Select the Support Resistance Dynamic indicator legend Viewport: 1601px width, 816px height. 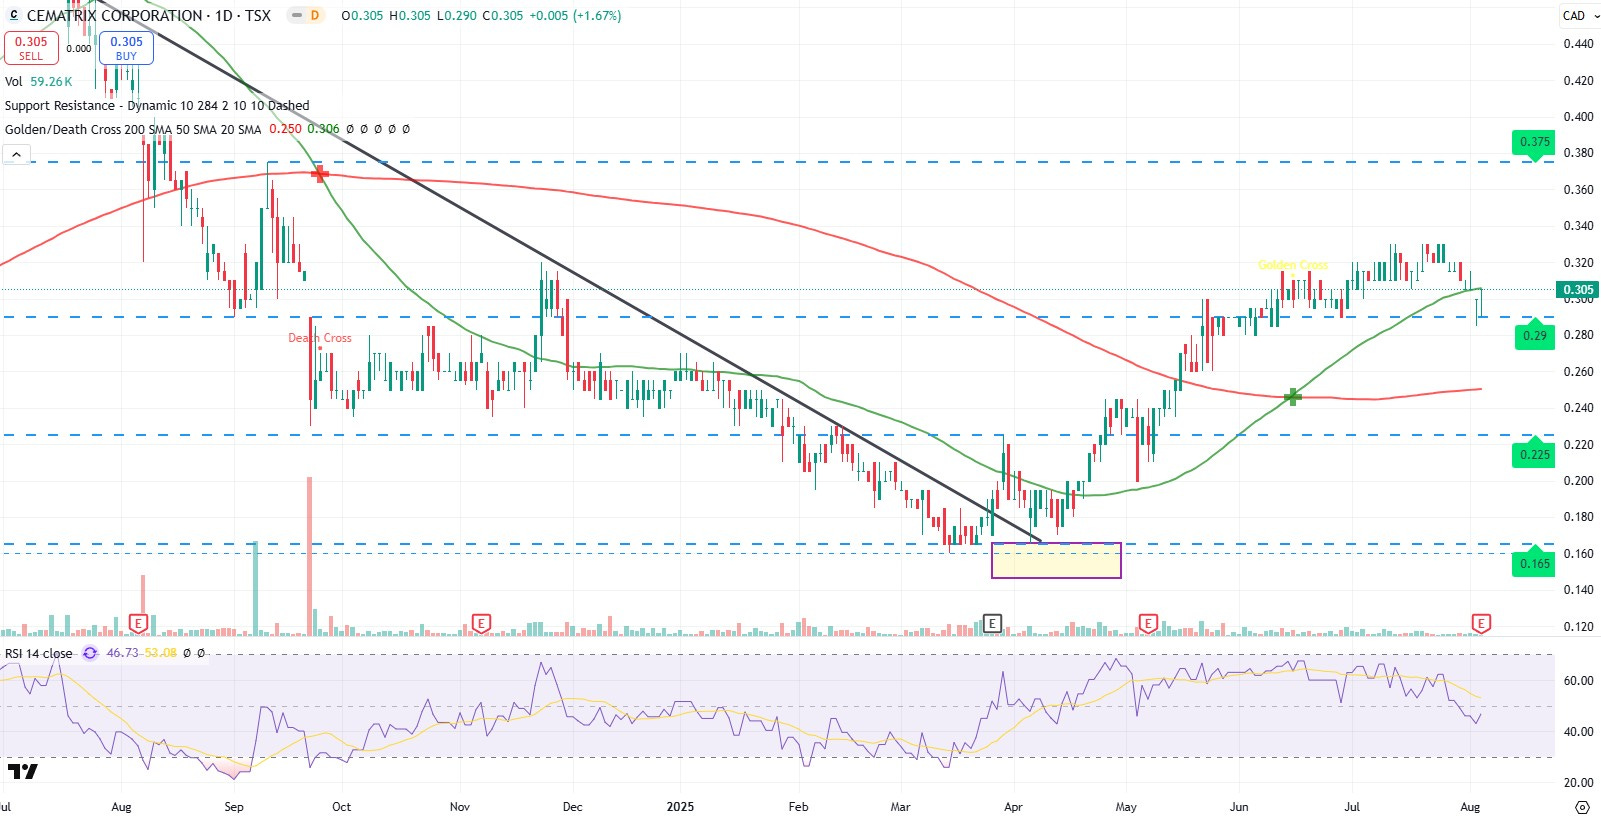point(157,105)
